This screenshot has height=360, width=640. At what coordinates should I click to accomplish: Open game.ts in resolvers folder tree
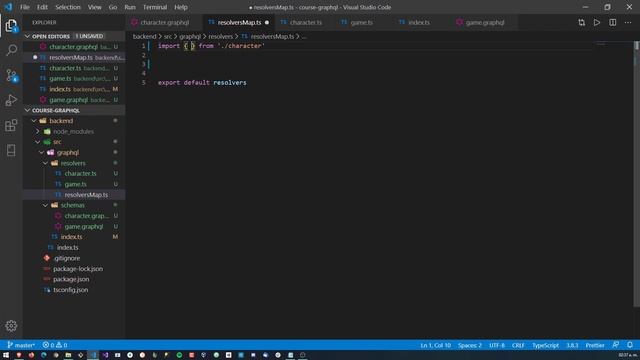[x=76, y=184]
